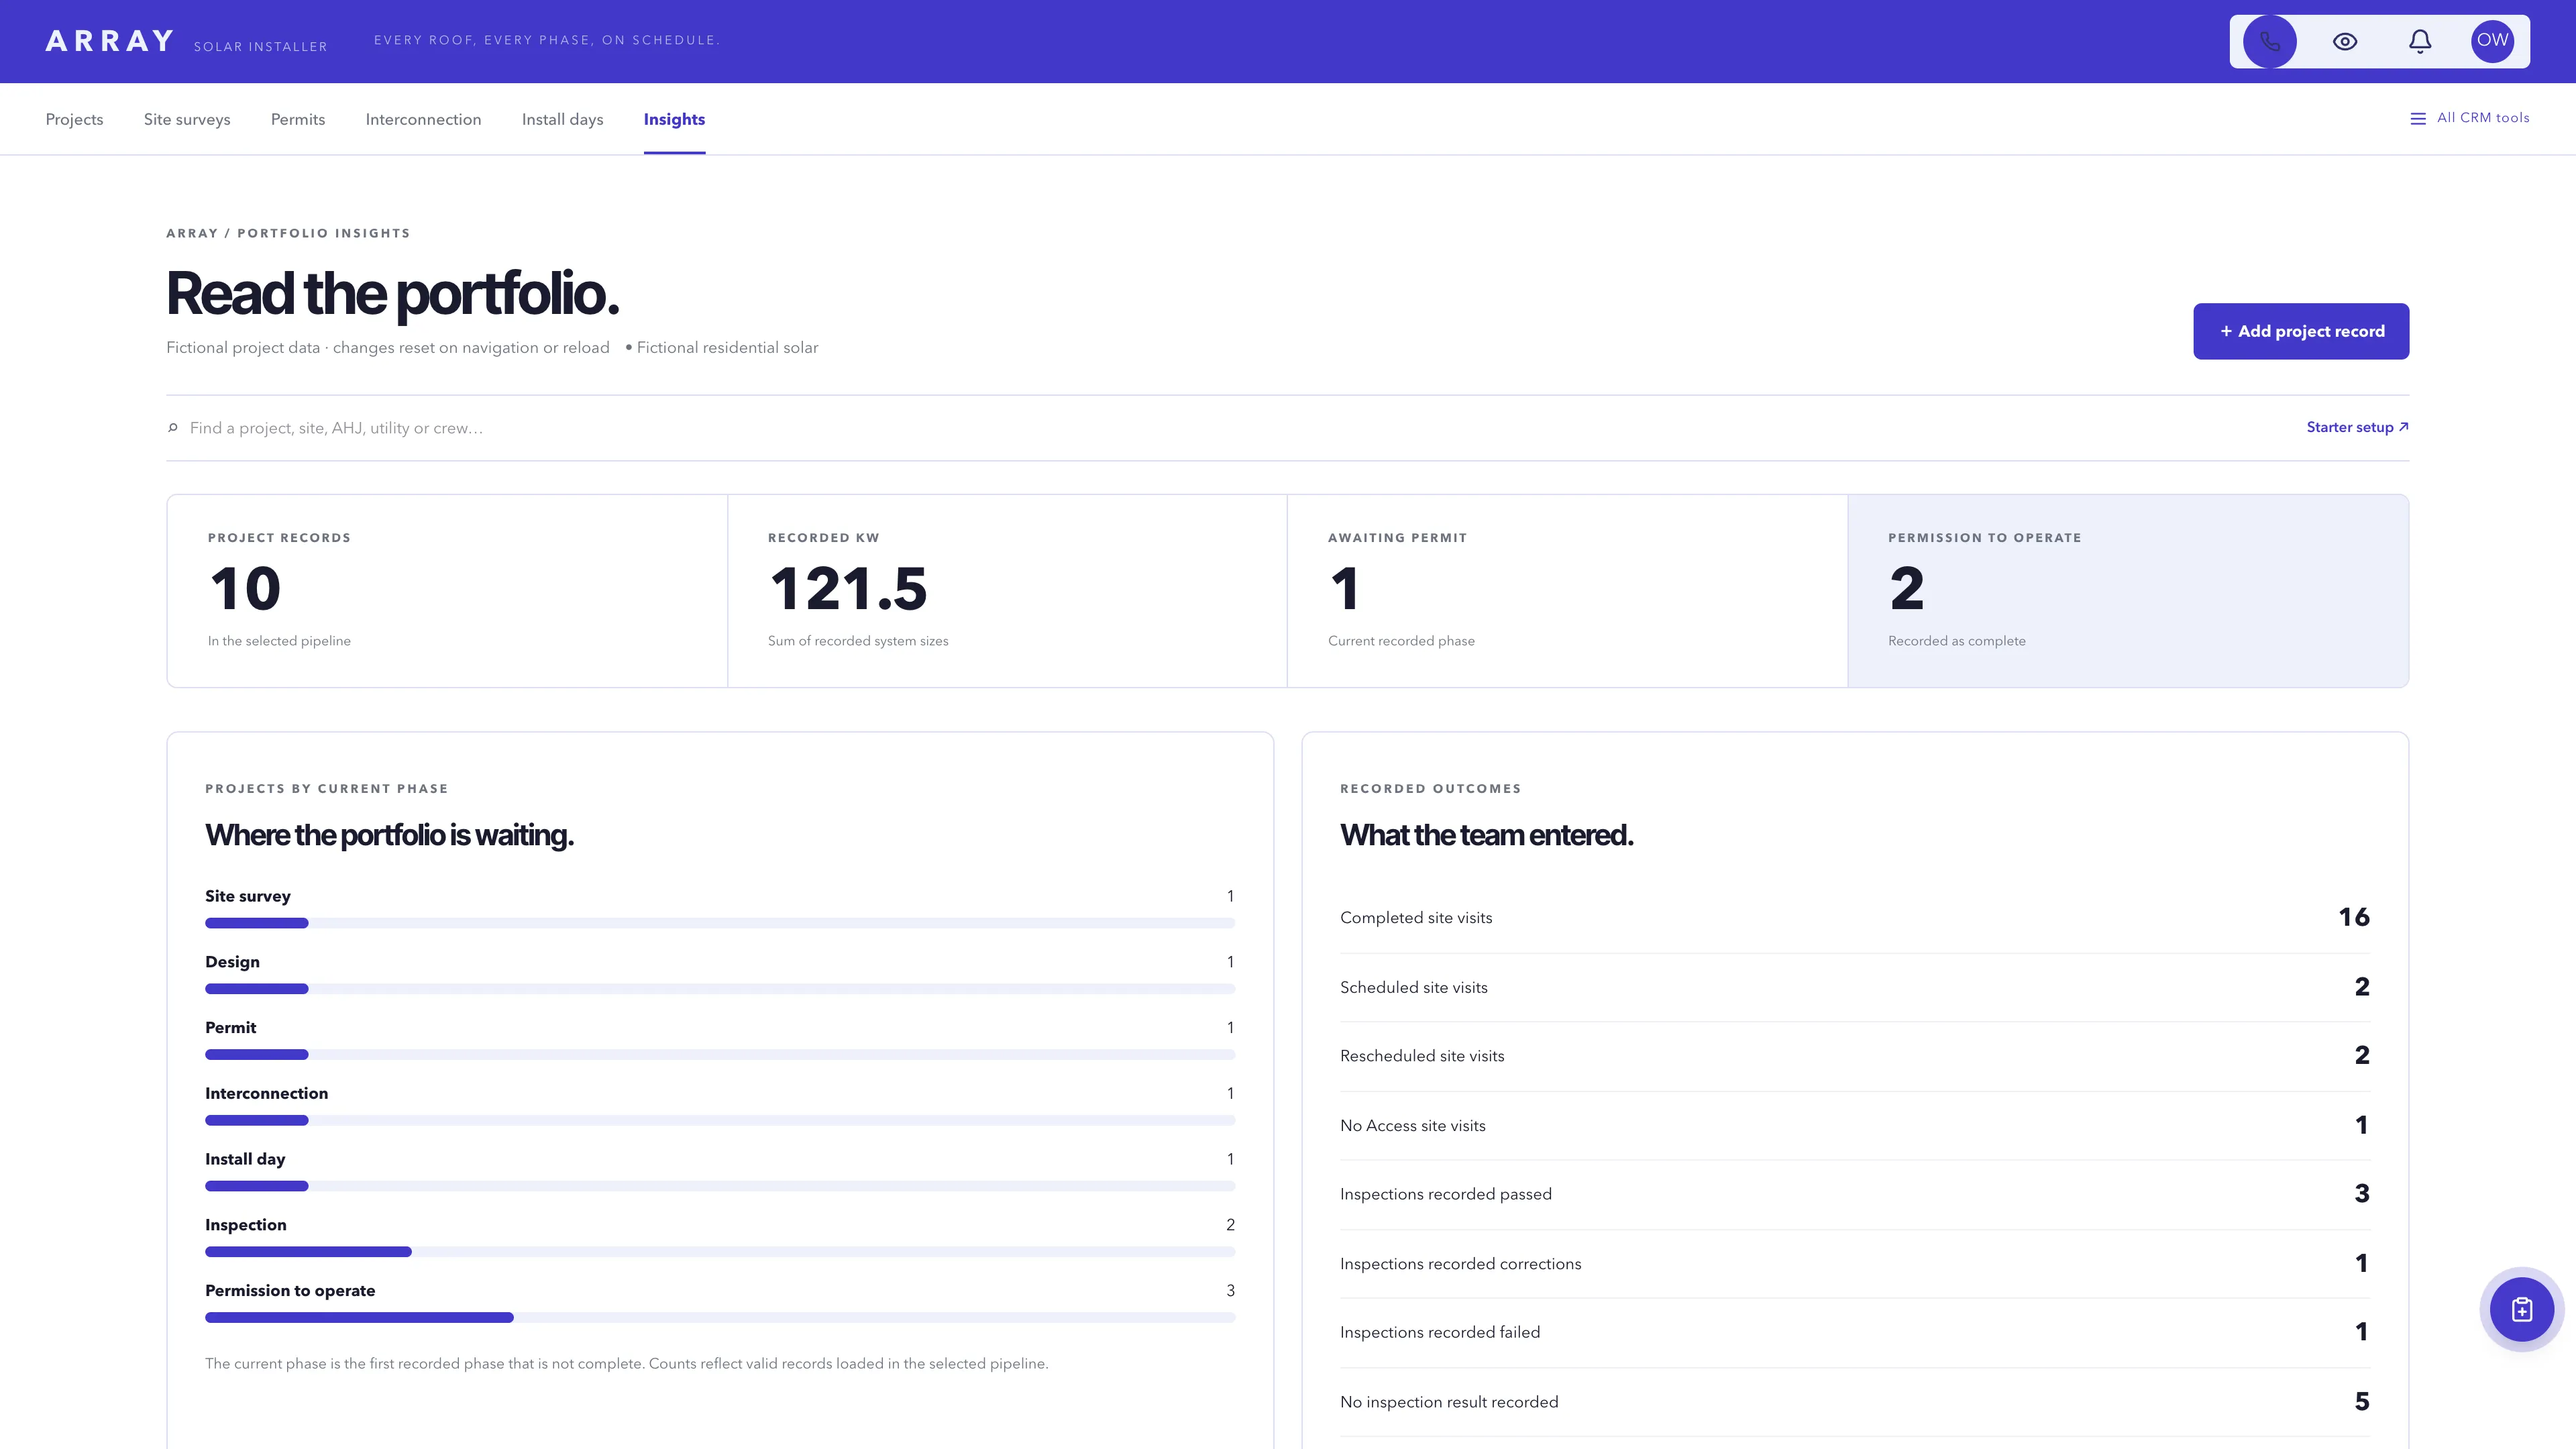
Task: Click the Project Records card
Action: pyautogui.click(x=447, y=591)
